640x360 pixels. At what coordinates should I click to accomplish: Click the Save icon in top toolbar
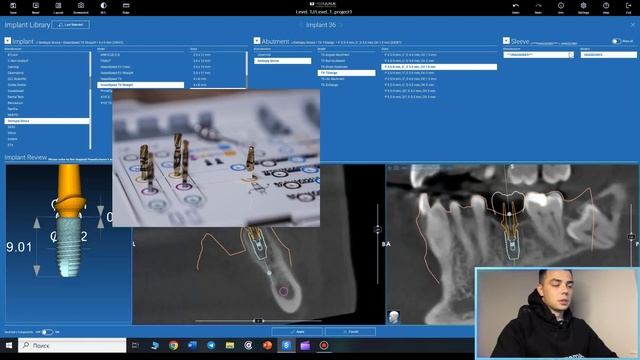coord(13,6)
